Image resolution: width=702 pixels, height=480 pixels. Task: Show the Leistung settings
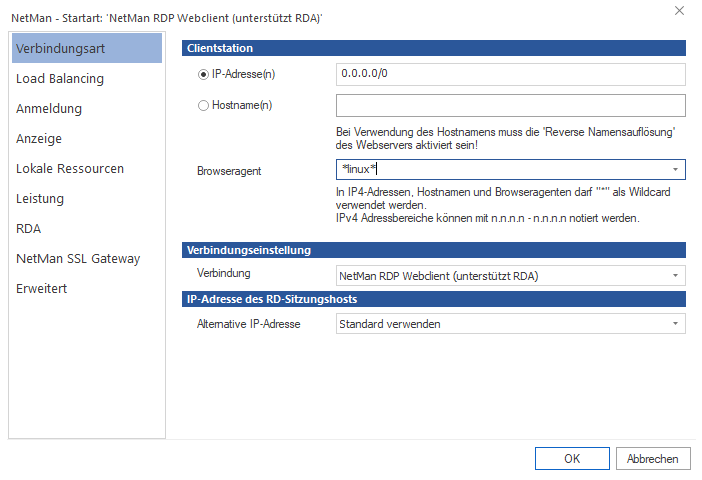(x=40, y=198)
